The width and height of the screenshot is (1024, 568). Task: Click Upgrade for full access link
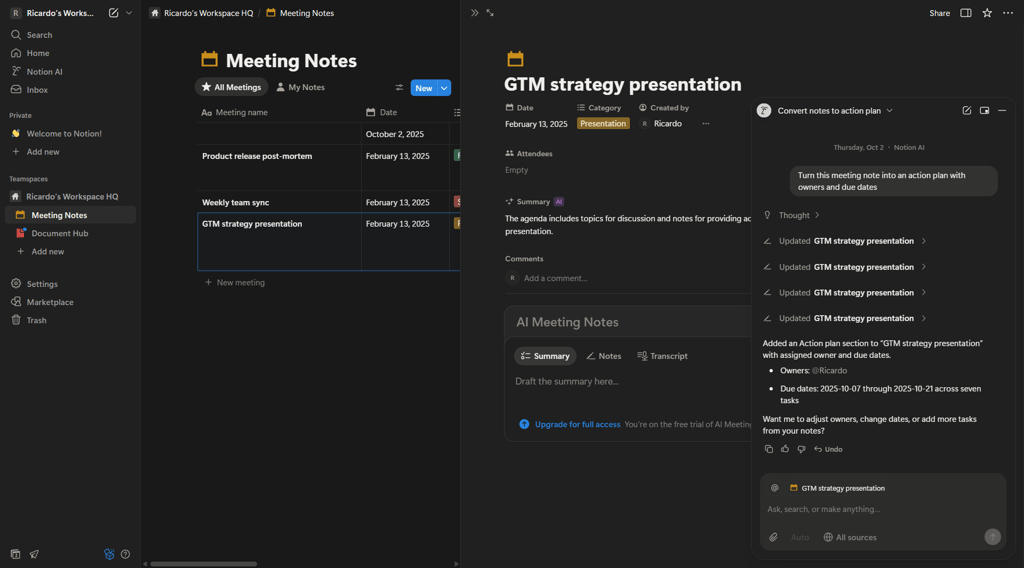tap(577, 424)
